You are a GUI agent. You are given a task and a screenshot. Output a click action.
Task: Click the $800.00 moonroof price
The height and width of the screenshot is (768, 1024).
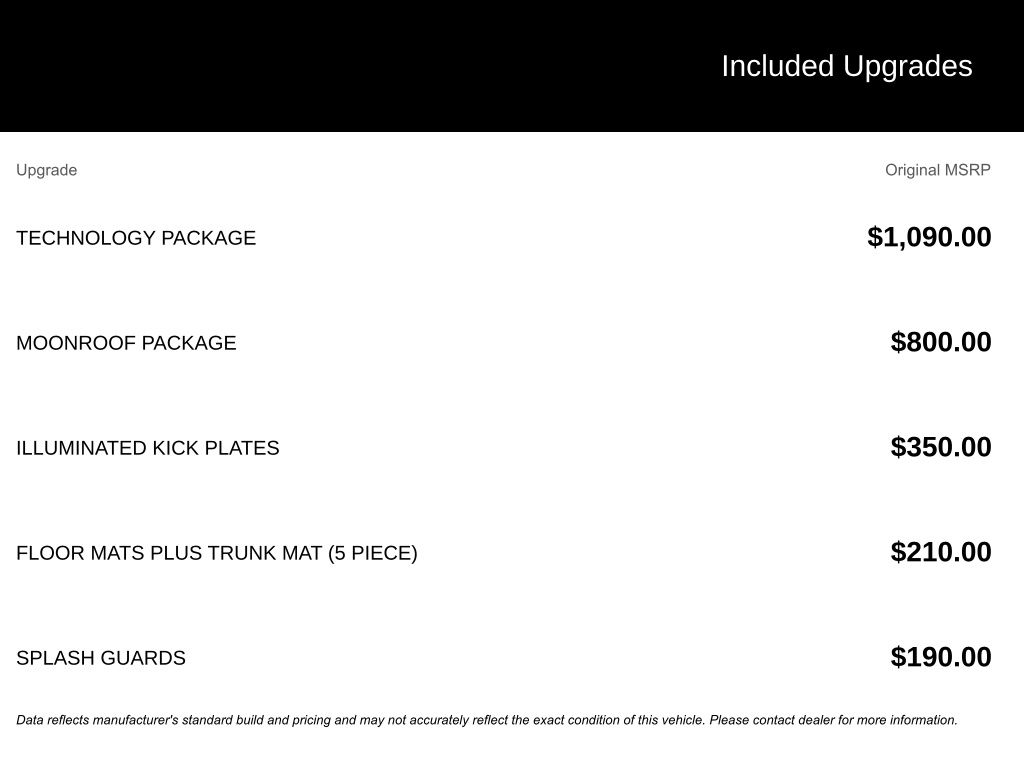[941, 342]
